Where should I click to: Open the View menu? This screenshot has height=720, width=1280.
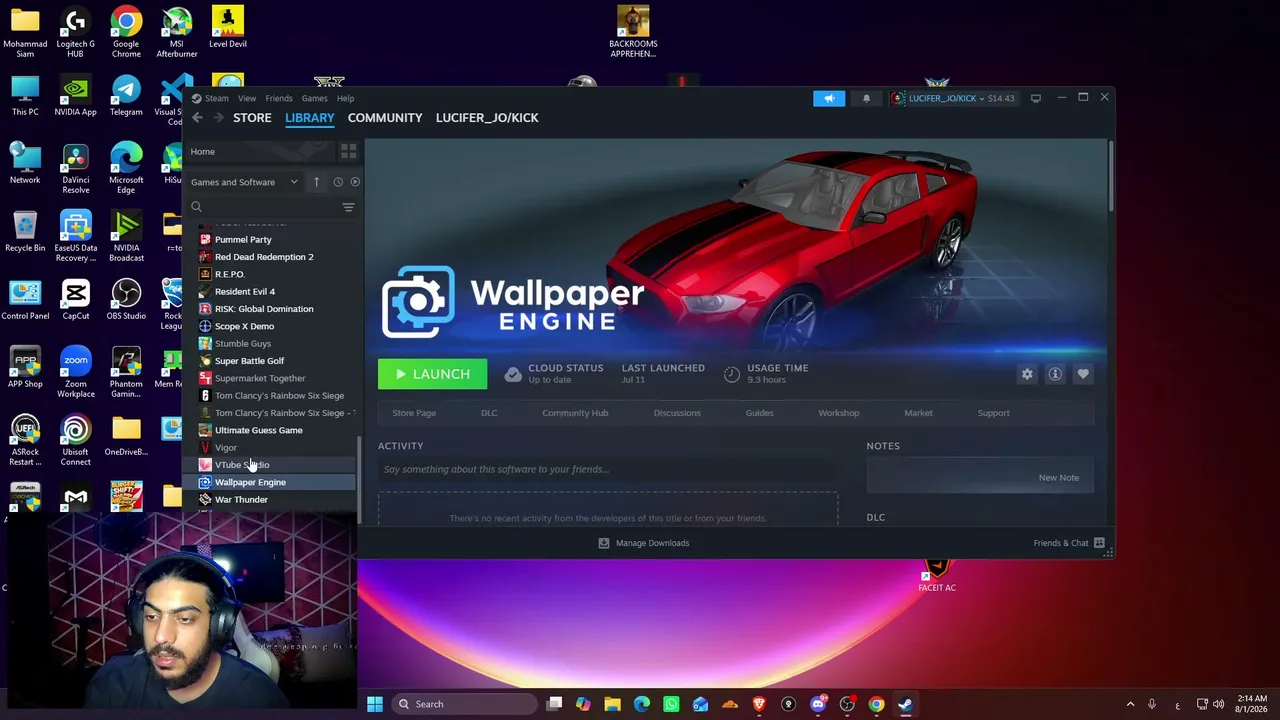pos(247,98)
